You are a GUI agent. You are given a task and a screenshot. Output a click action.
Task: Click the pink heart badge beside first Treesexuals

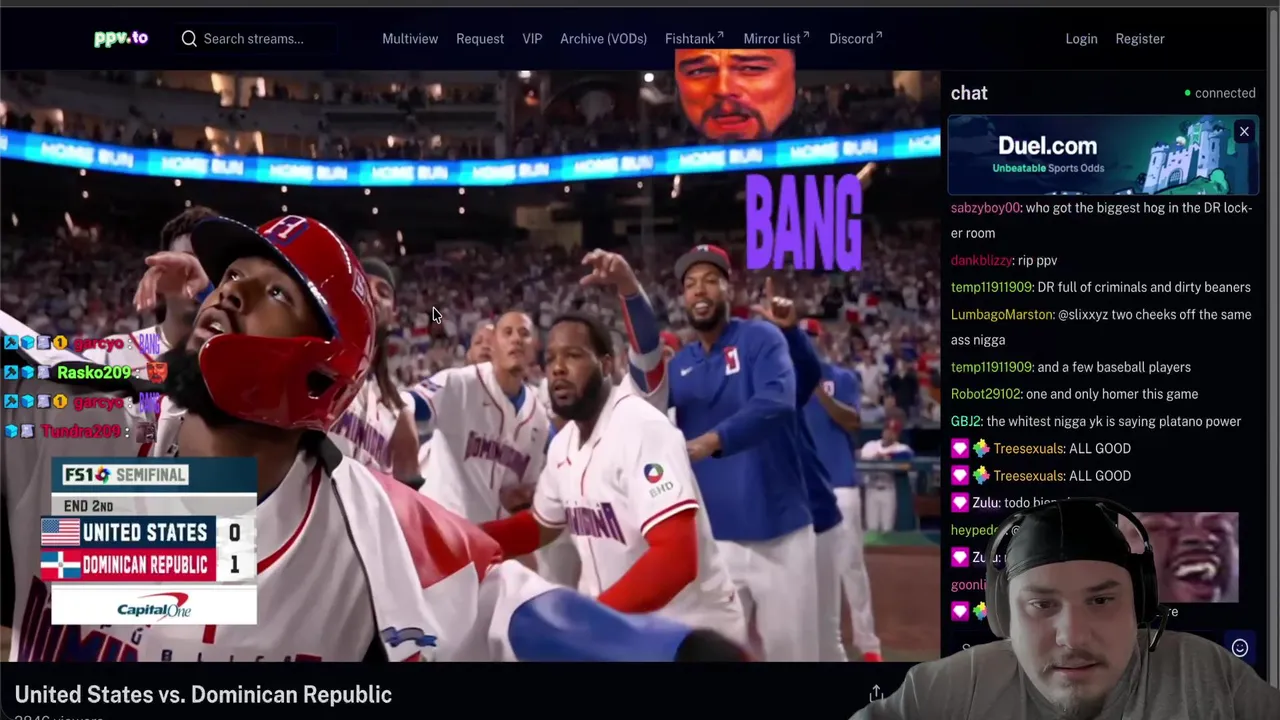[x=960, y=449]
